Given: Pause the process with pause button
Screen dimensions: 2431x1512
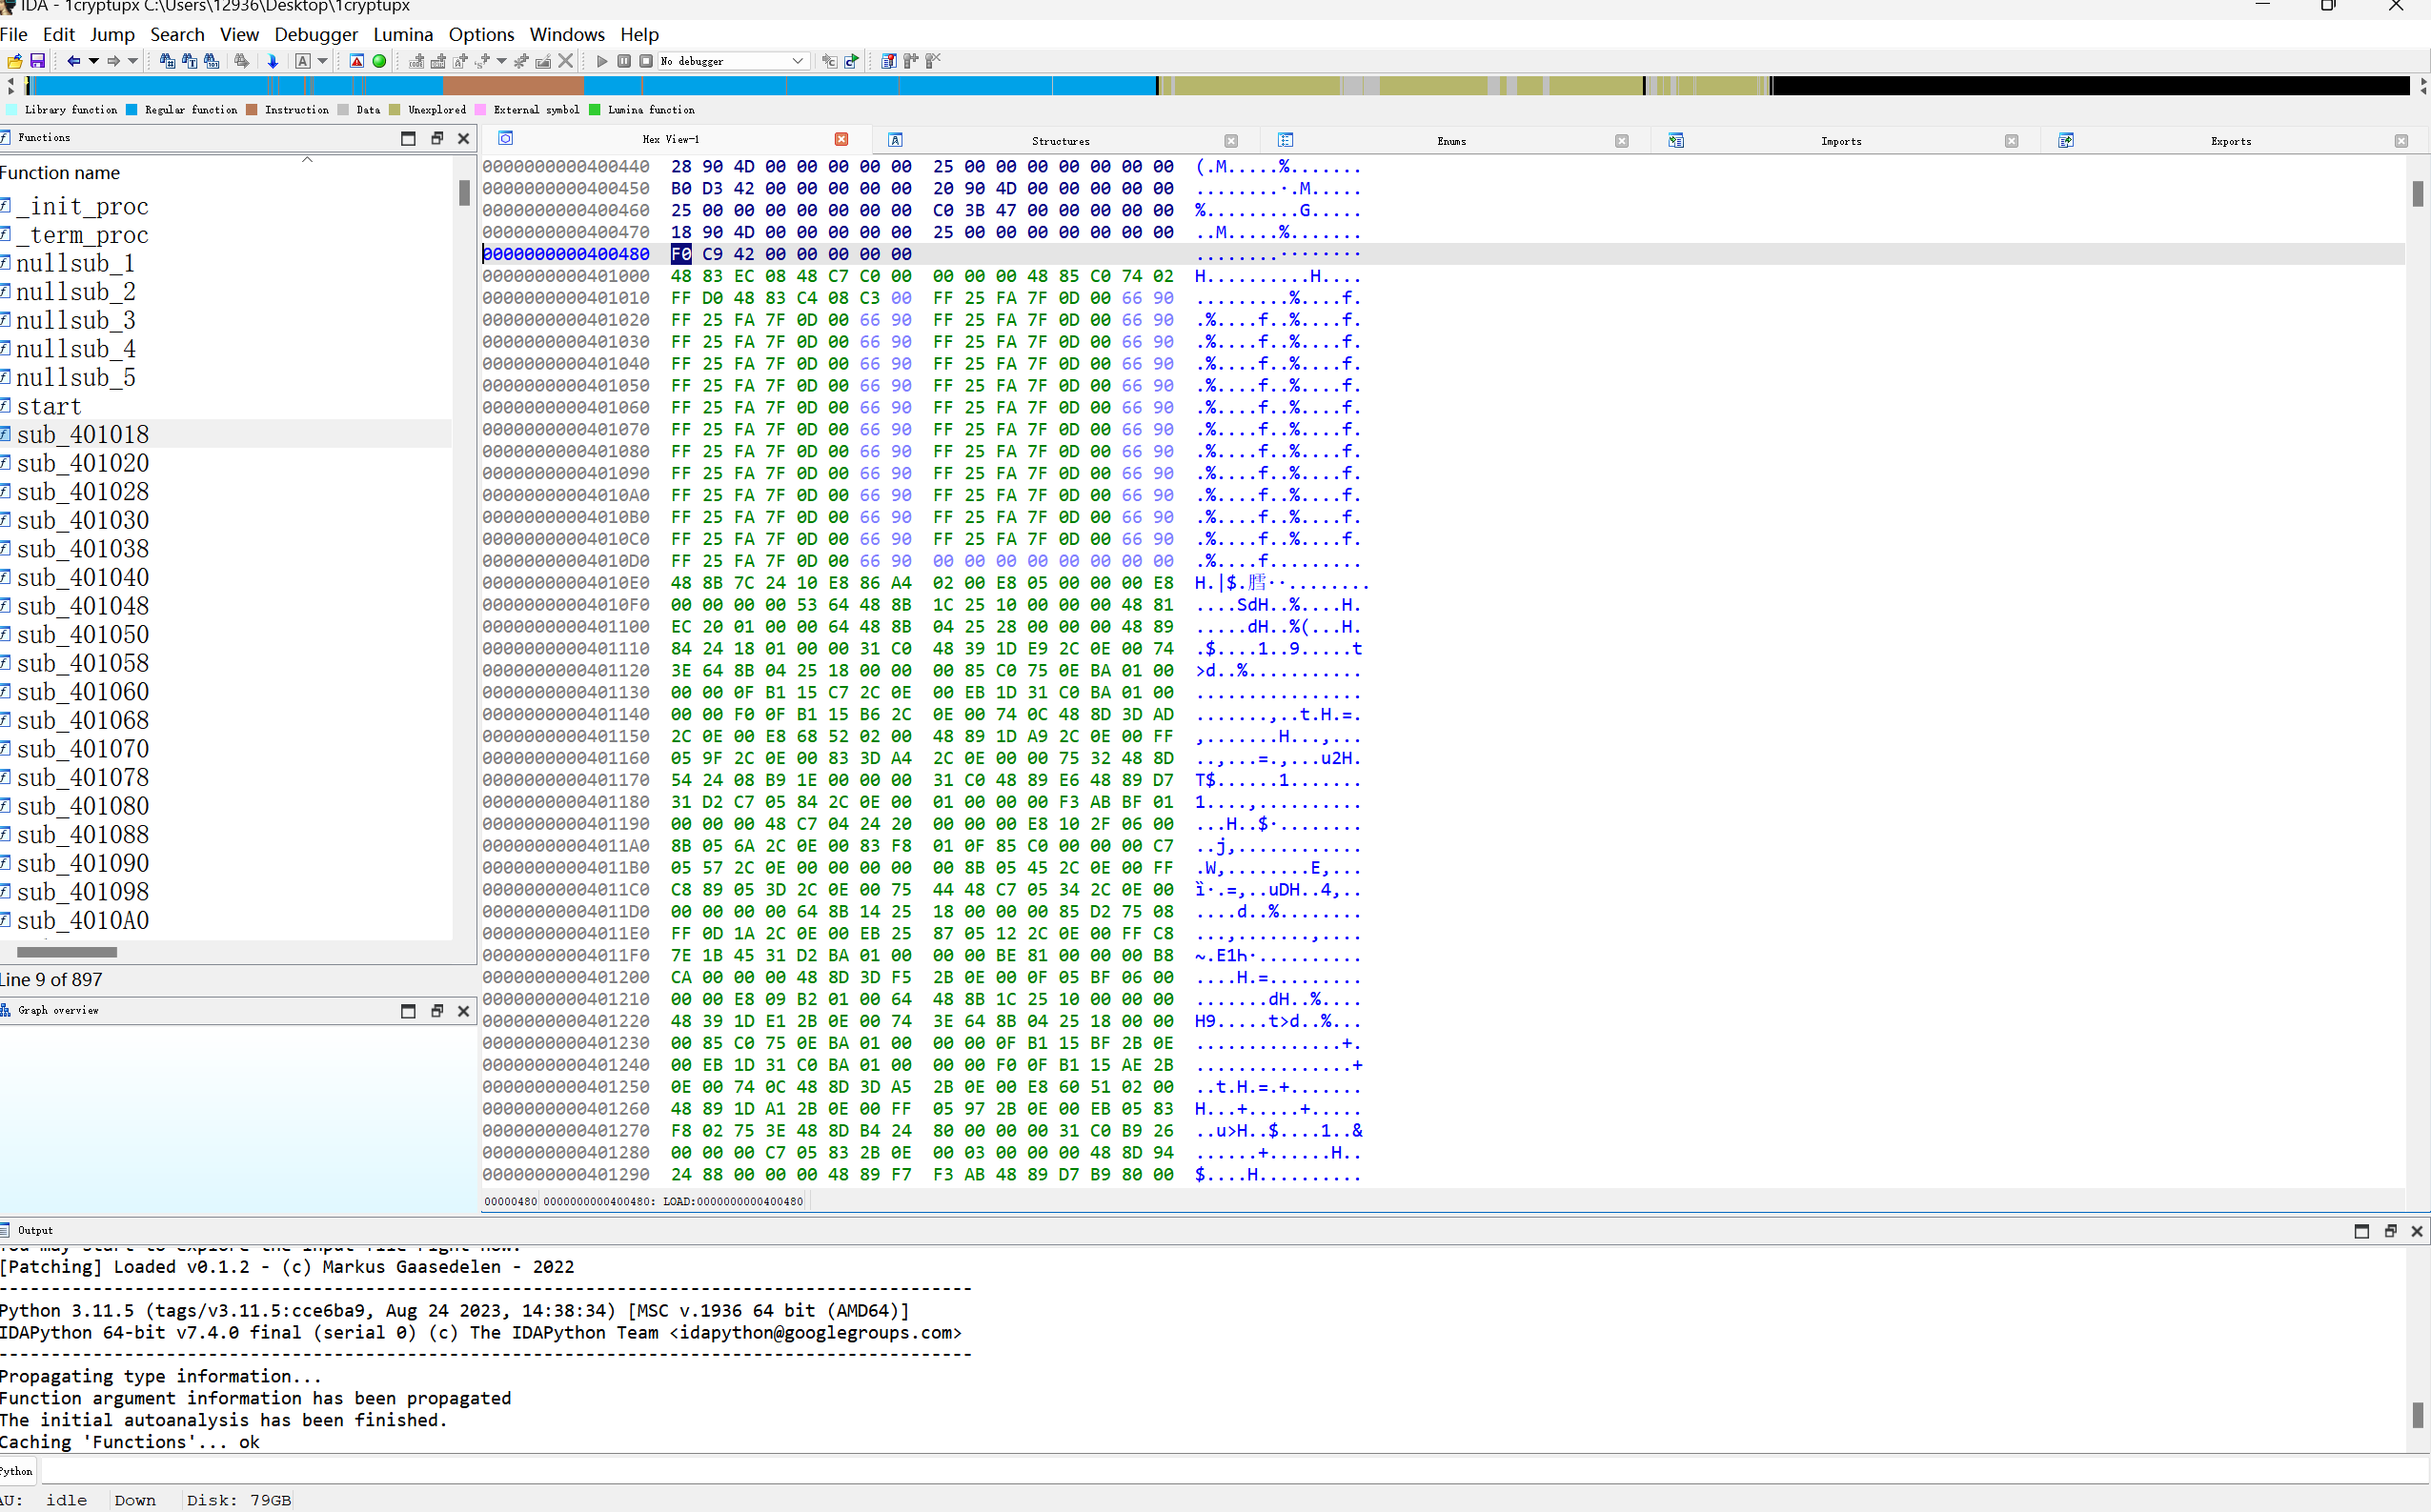Looking at the screenshot, I should click(x=624, y=61).
